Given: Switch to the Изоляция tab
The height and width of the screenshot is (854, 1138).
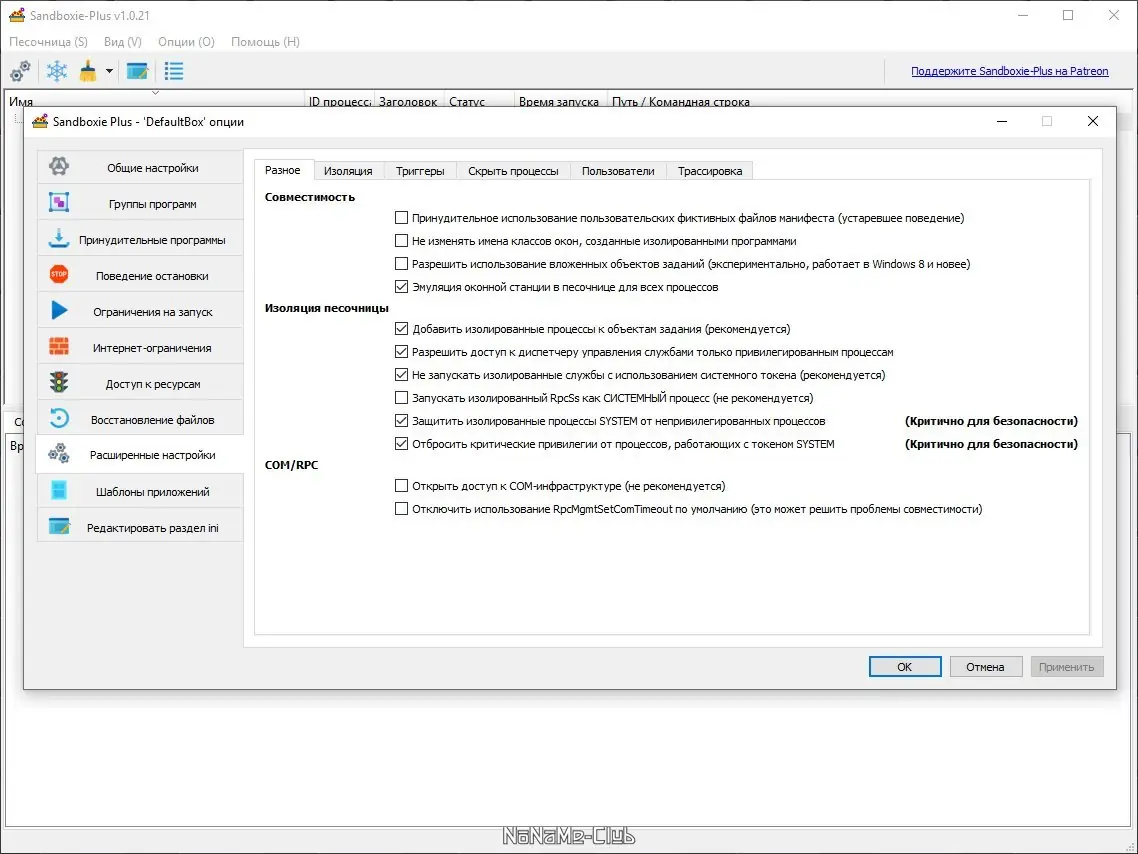Looking at the screenshot, I should 348,171.
